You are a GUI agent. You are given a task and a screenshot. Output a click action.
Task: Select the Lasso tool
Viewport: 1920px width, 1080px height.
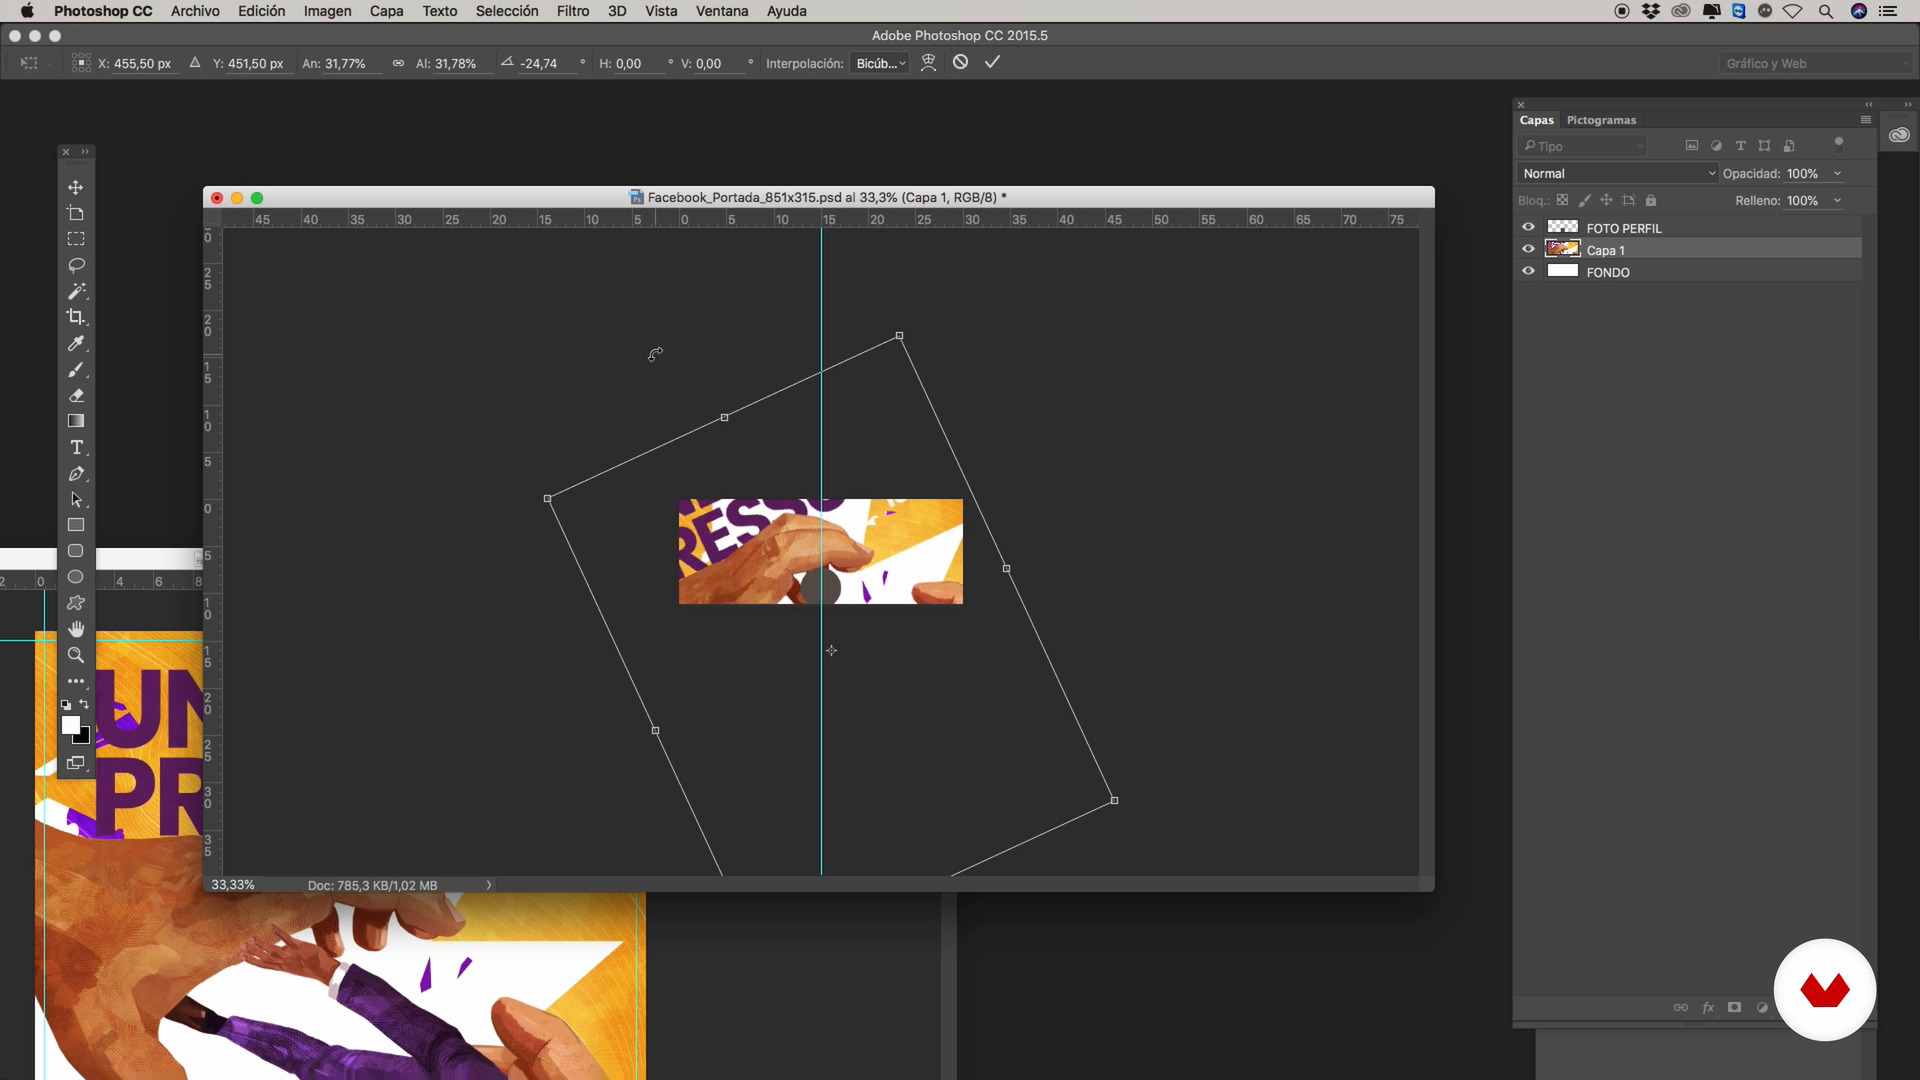[x=75, y=265]
